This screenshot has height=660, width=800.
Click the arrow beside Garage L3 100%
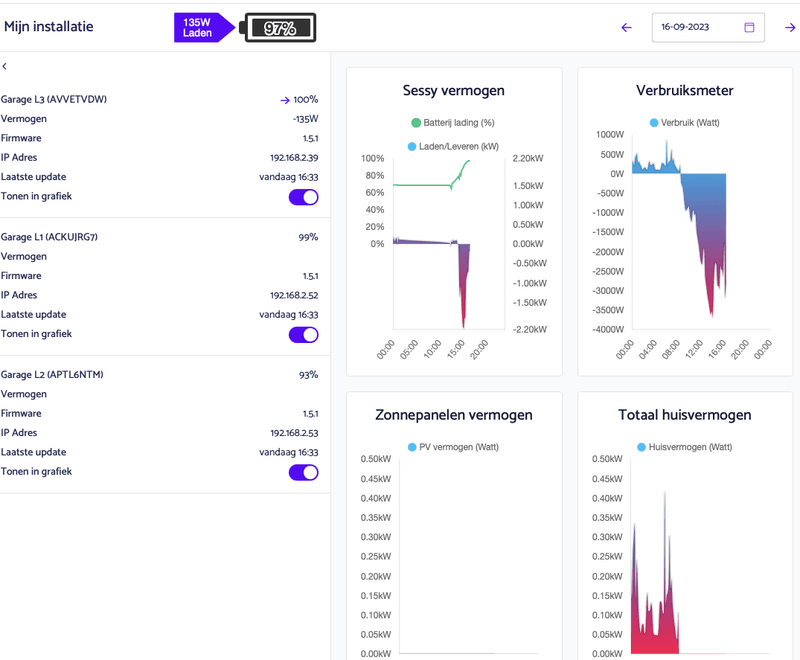click(285, 100)
